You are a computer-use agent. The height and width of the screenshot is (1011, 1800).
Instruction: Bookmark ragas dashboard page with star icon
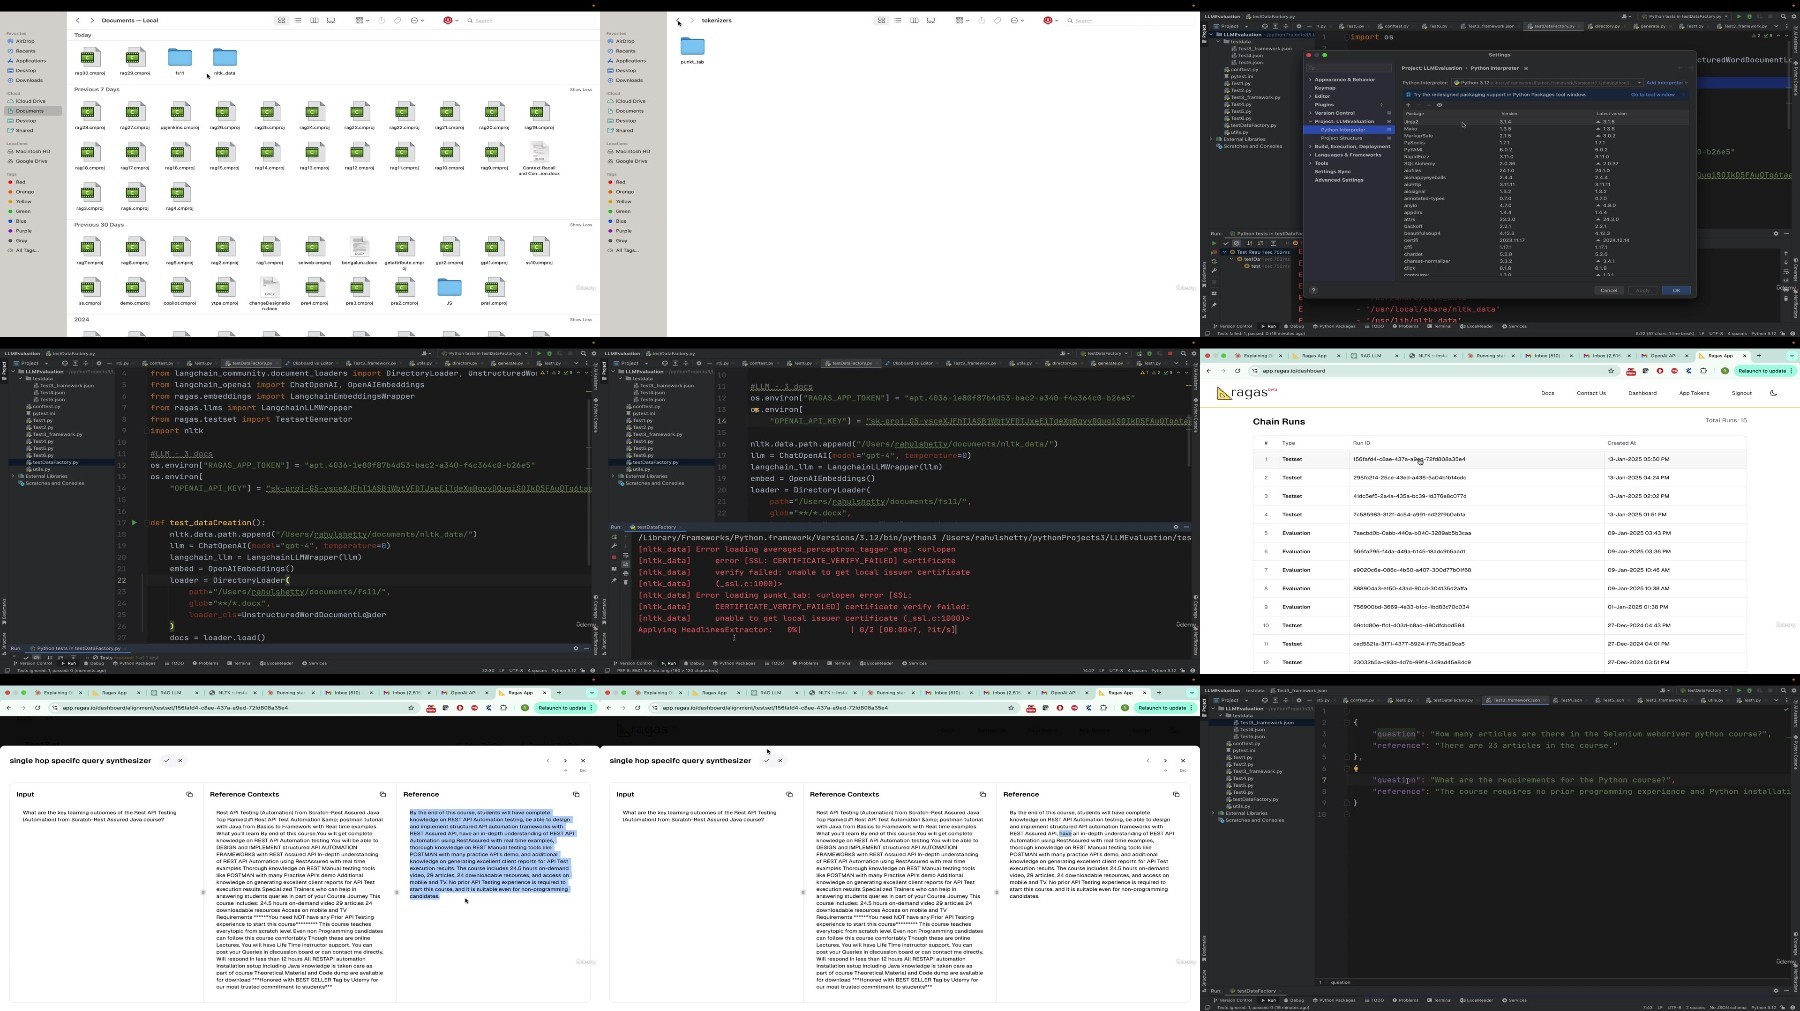pos(1611,371)
